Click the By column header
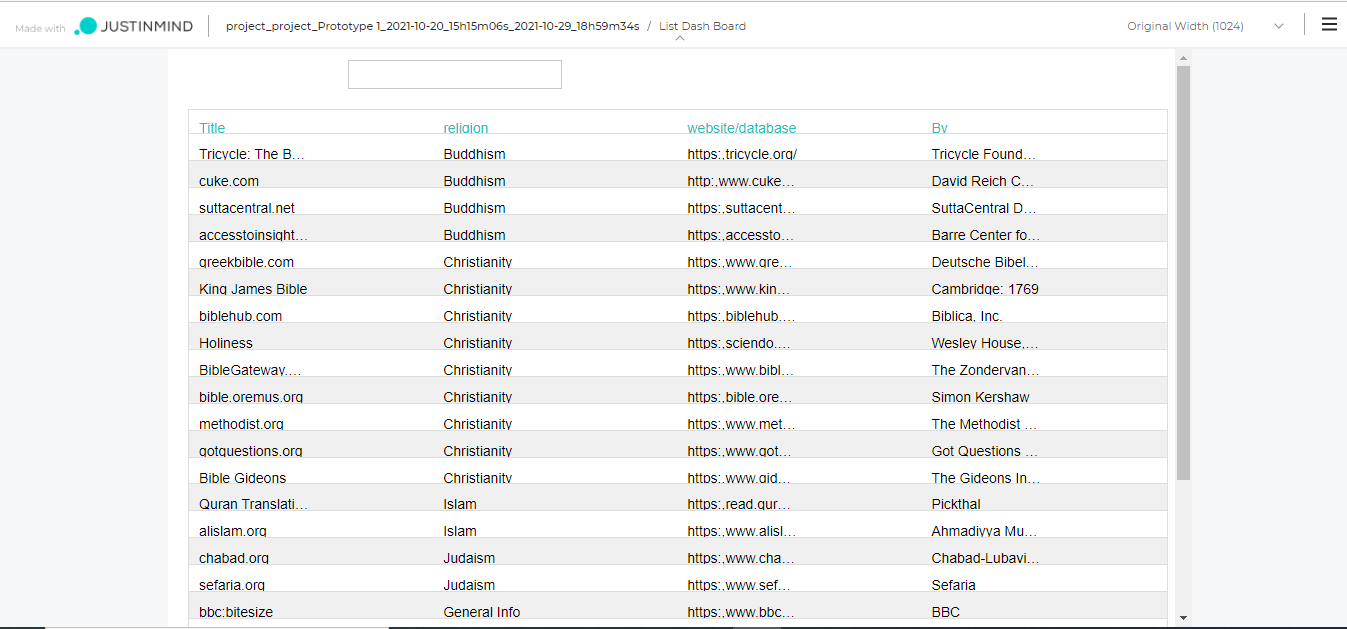 pyautogui.click(x=940, y=128)
